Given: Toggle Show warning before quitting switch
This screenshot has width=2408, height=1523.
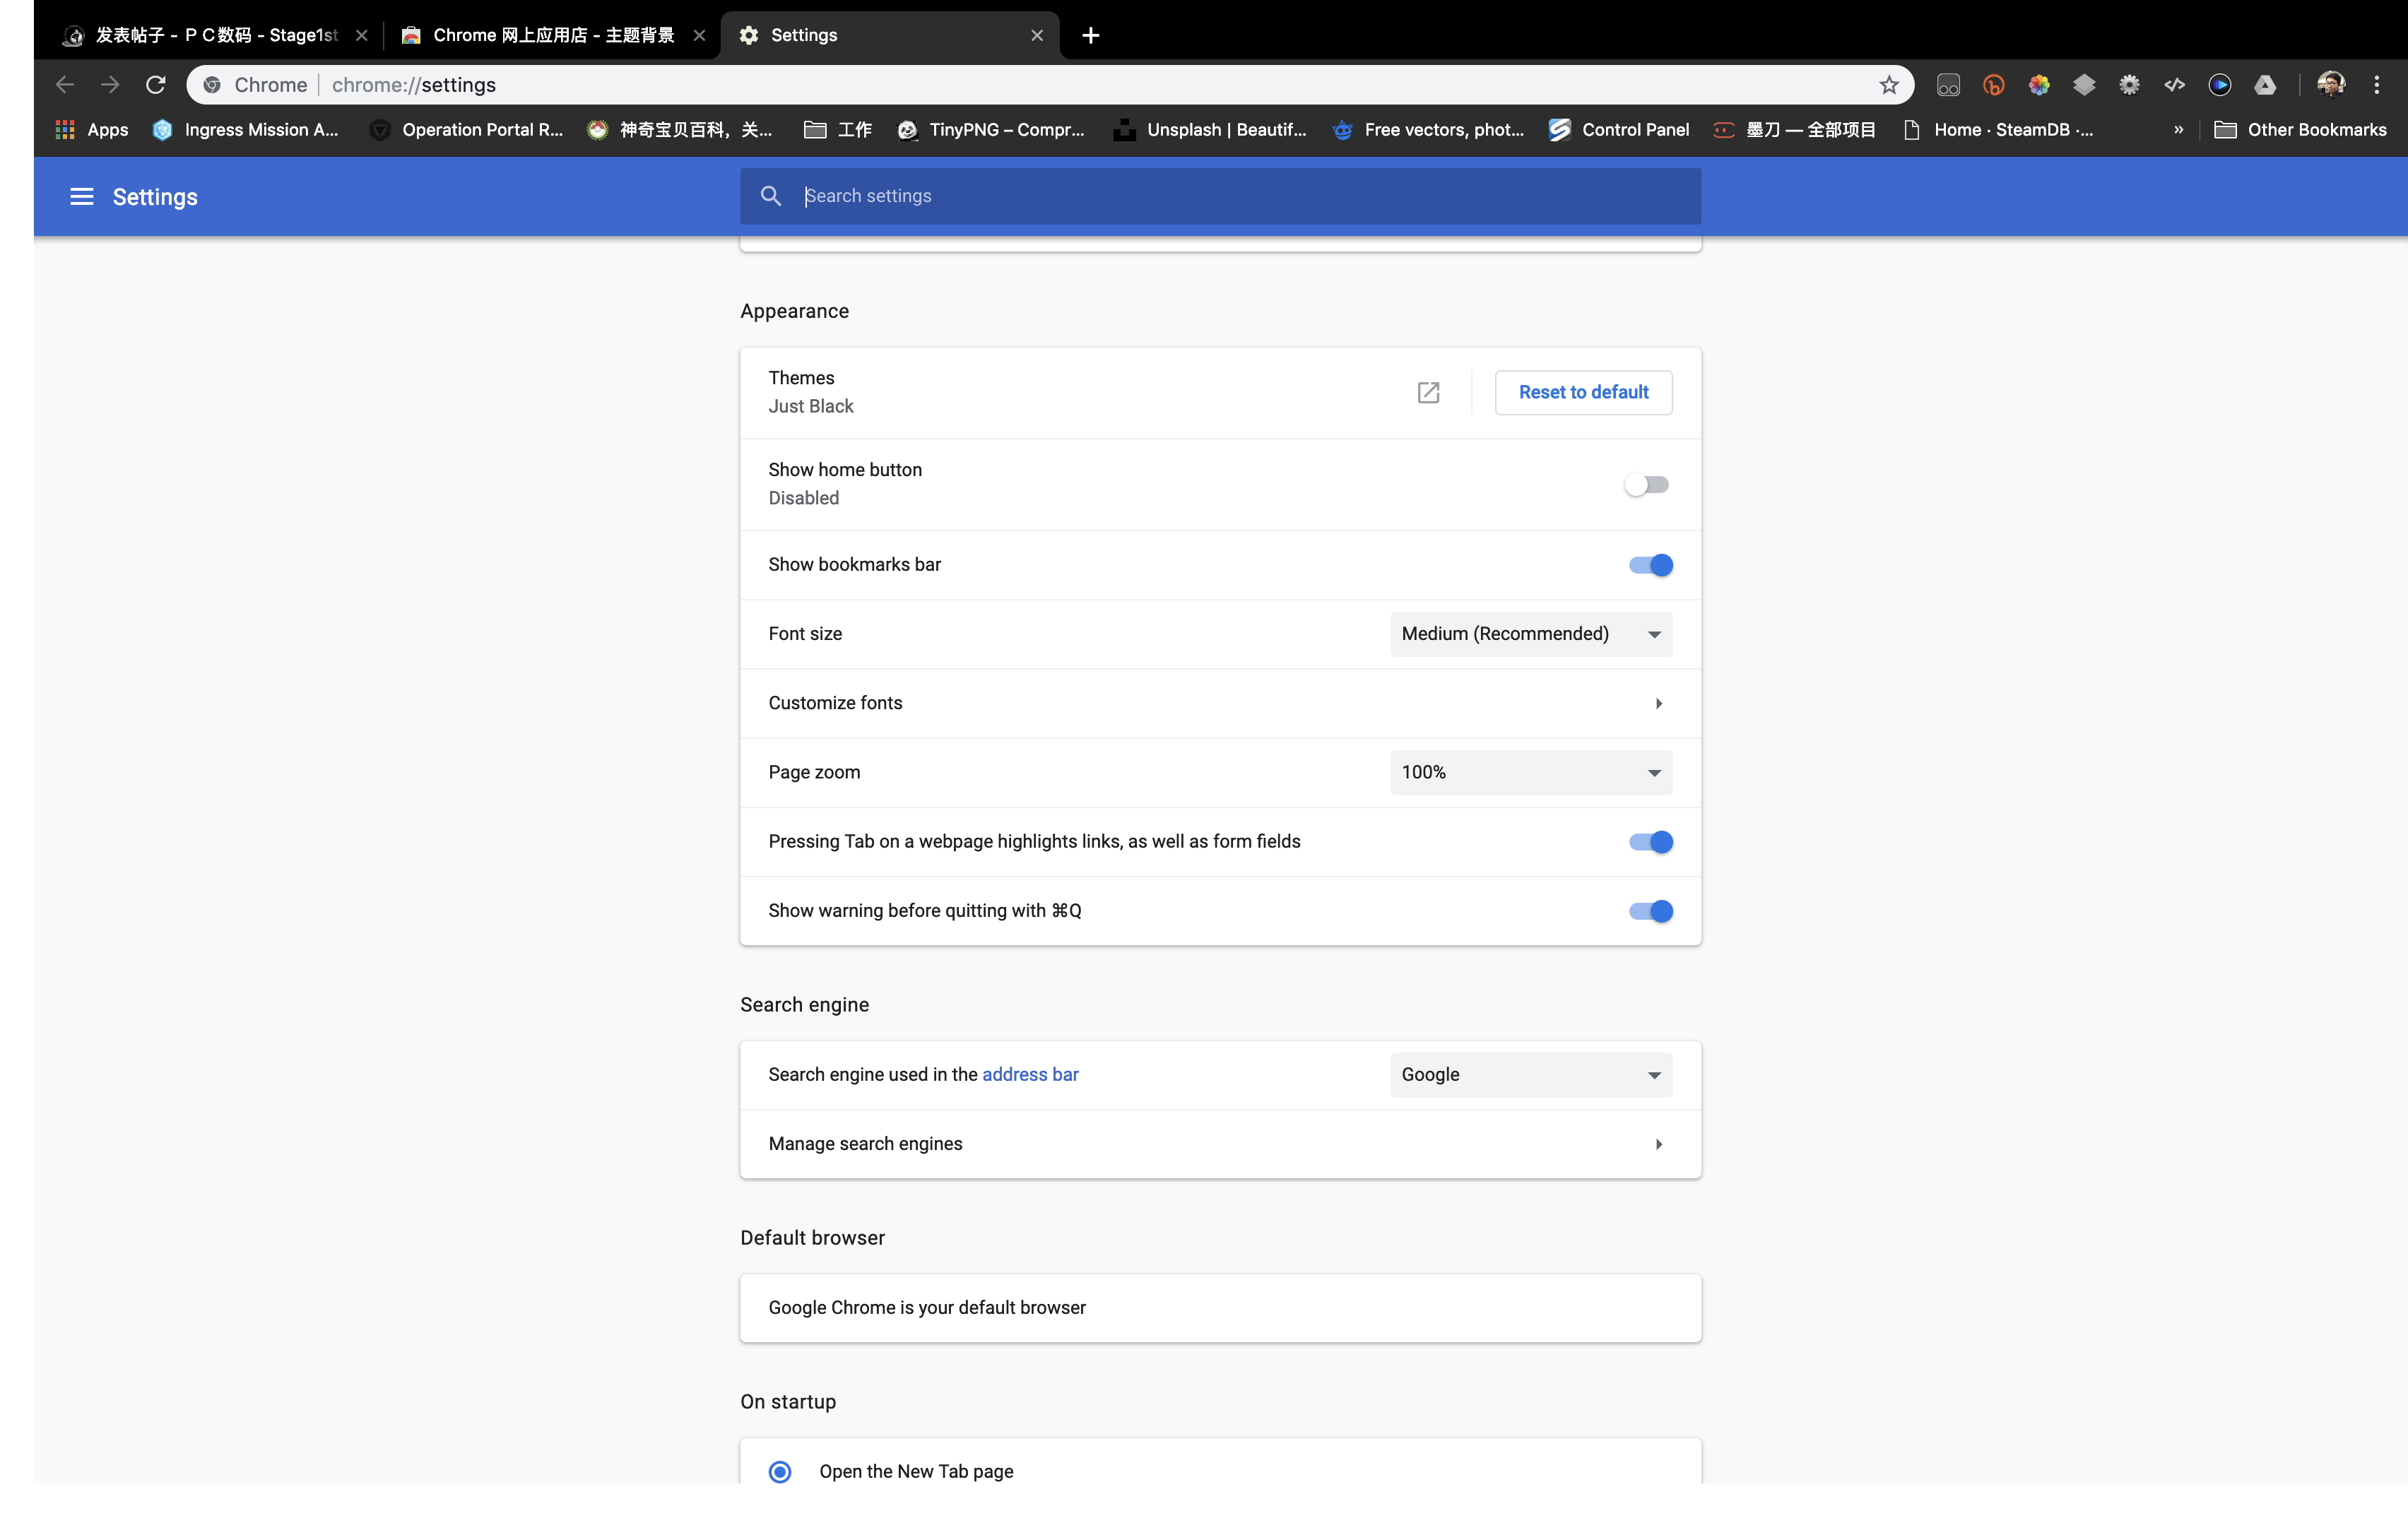Looking at the screenshot, I should point(1650,909).
